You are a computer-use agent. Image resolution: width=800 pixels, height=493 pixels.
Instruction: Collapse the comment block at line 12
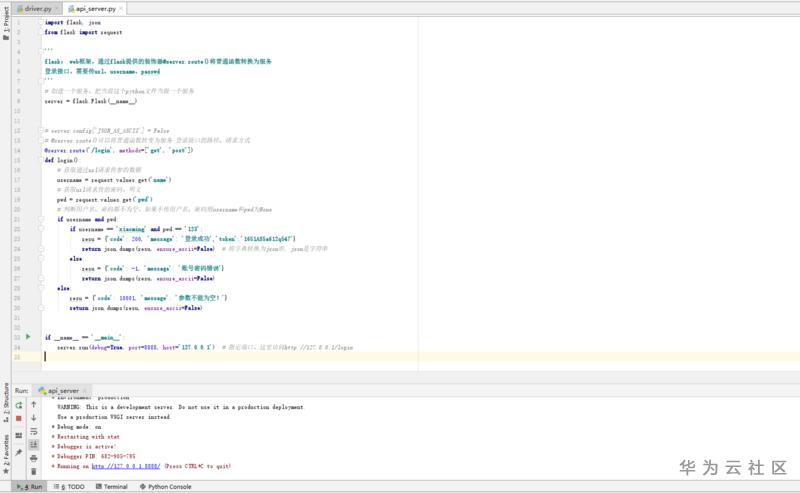pyautogui.click(x=41, y=131)
